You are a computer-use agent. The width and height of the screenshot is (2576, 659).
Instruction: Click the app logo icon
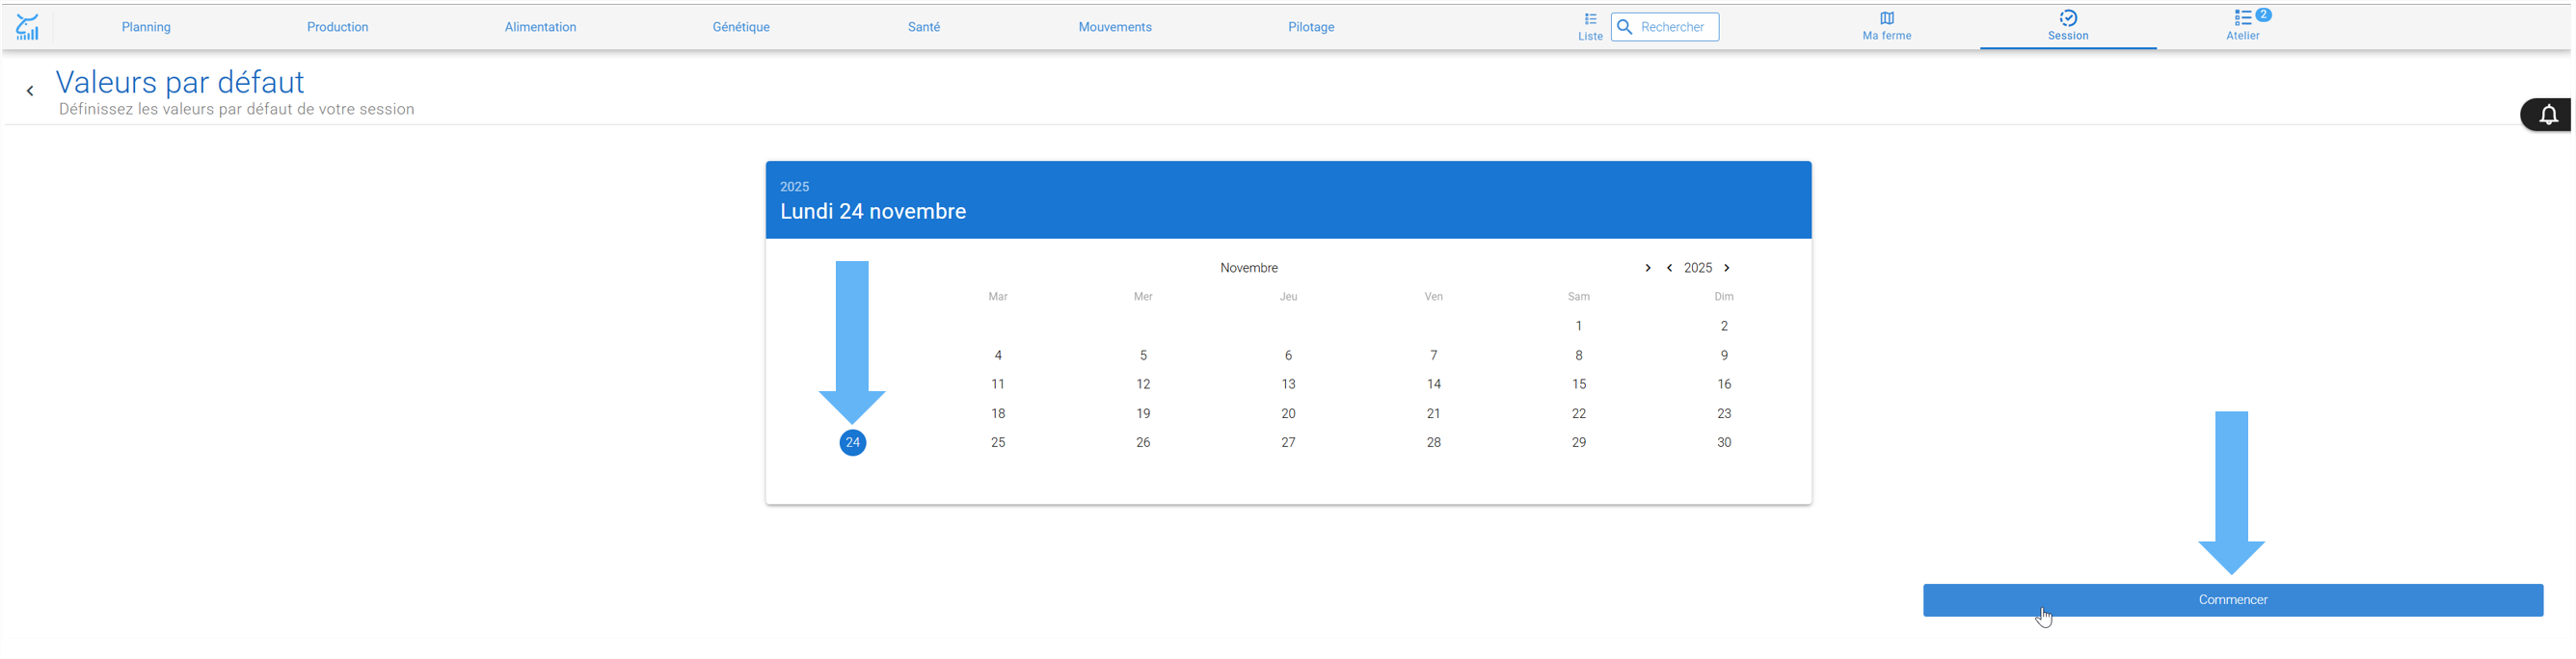[27, 27]
